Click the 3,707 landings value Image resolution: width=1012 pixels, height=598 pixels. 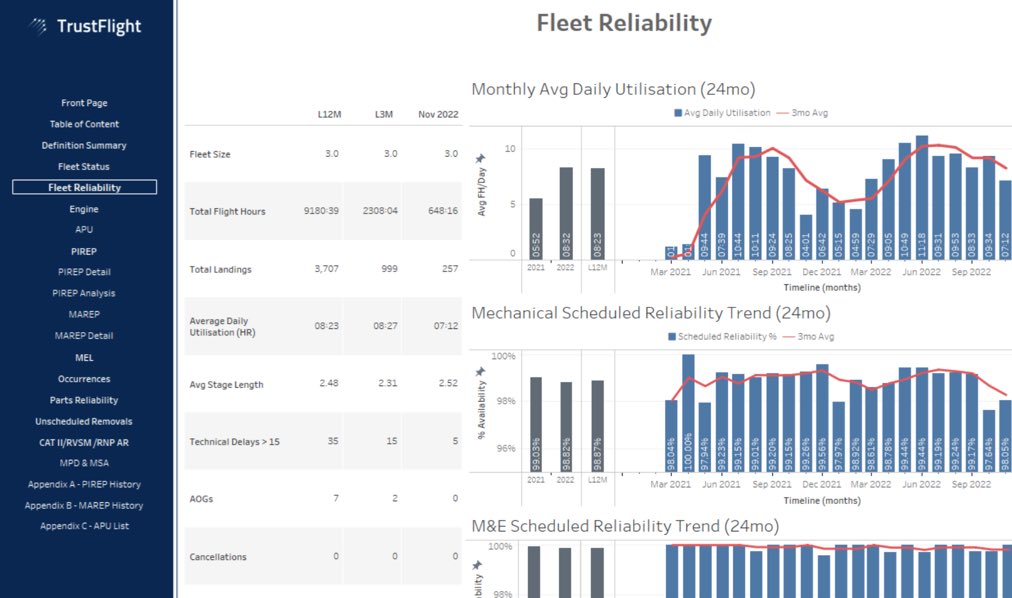tap(327, 269)
